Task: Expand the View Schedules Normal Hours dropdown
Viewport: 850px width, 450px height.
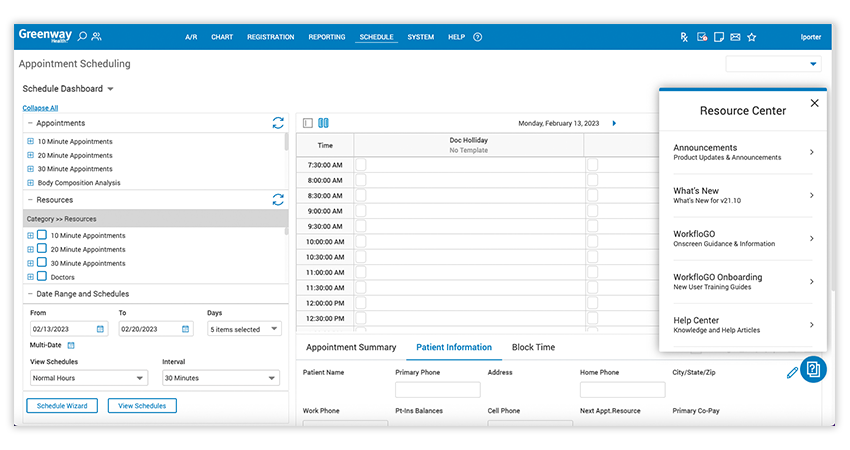Action: [139, 378]
